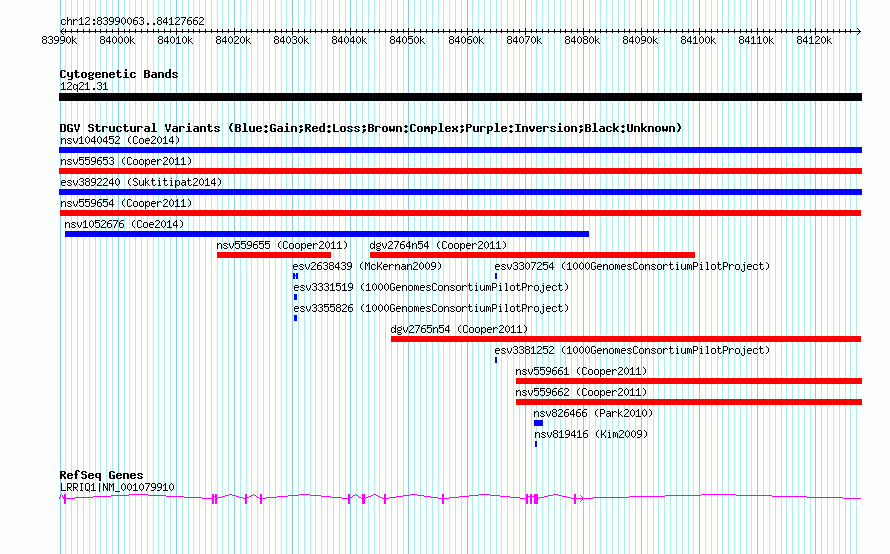Select the nsv559661 (Cooper2011) red bar

[x=689, y=381]
